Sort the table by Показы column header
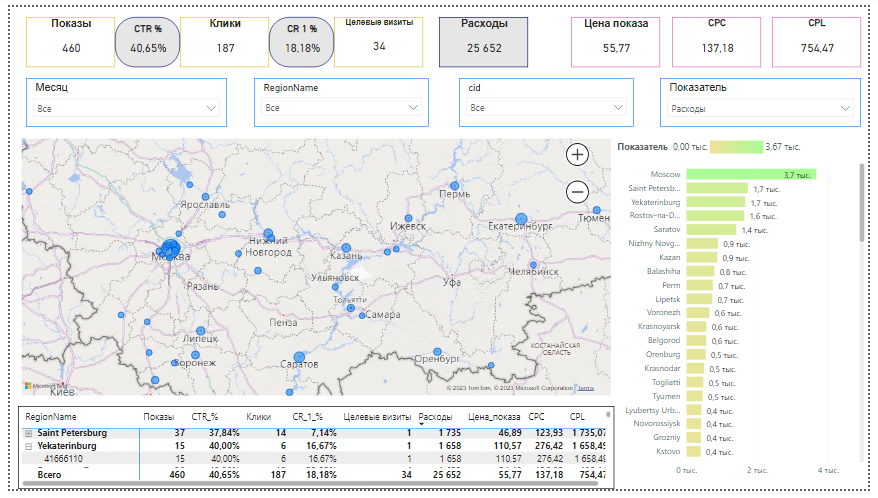The height and width of the screenshot is (498, 878). 158,416
